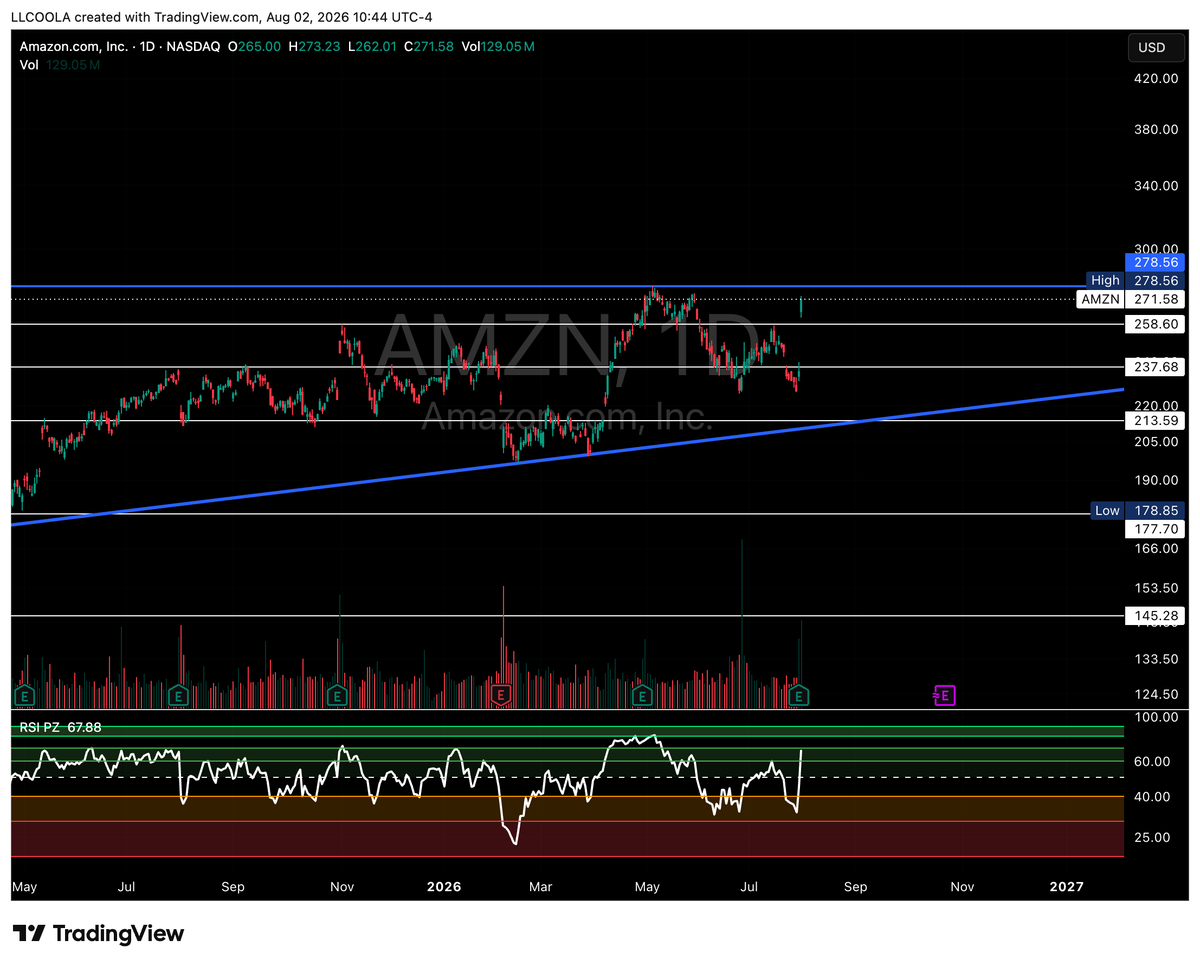The image size is (1200, 966).
Task: Click the 420.00 price axis label
Action: pyautogui.click(x=1156, y=78)
